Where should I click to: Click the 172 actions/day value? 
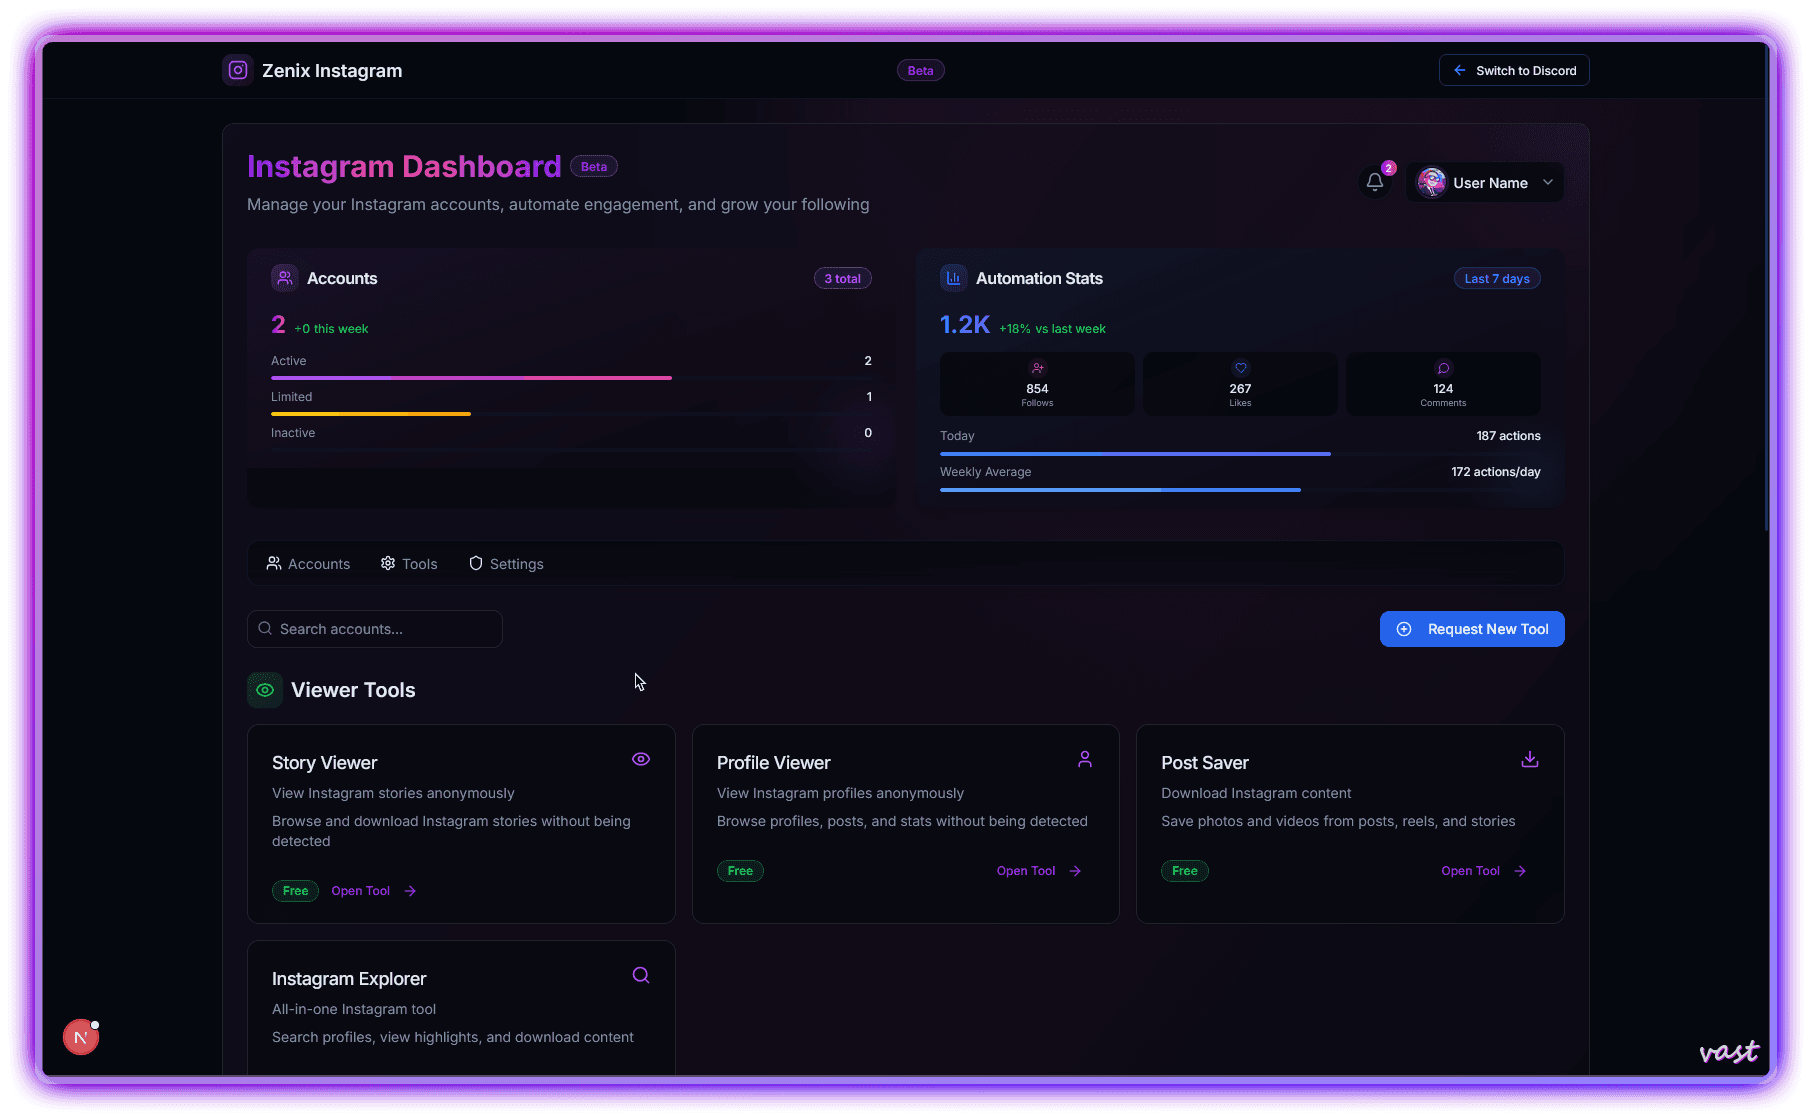1496,472
